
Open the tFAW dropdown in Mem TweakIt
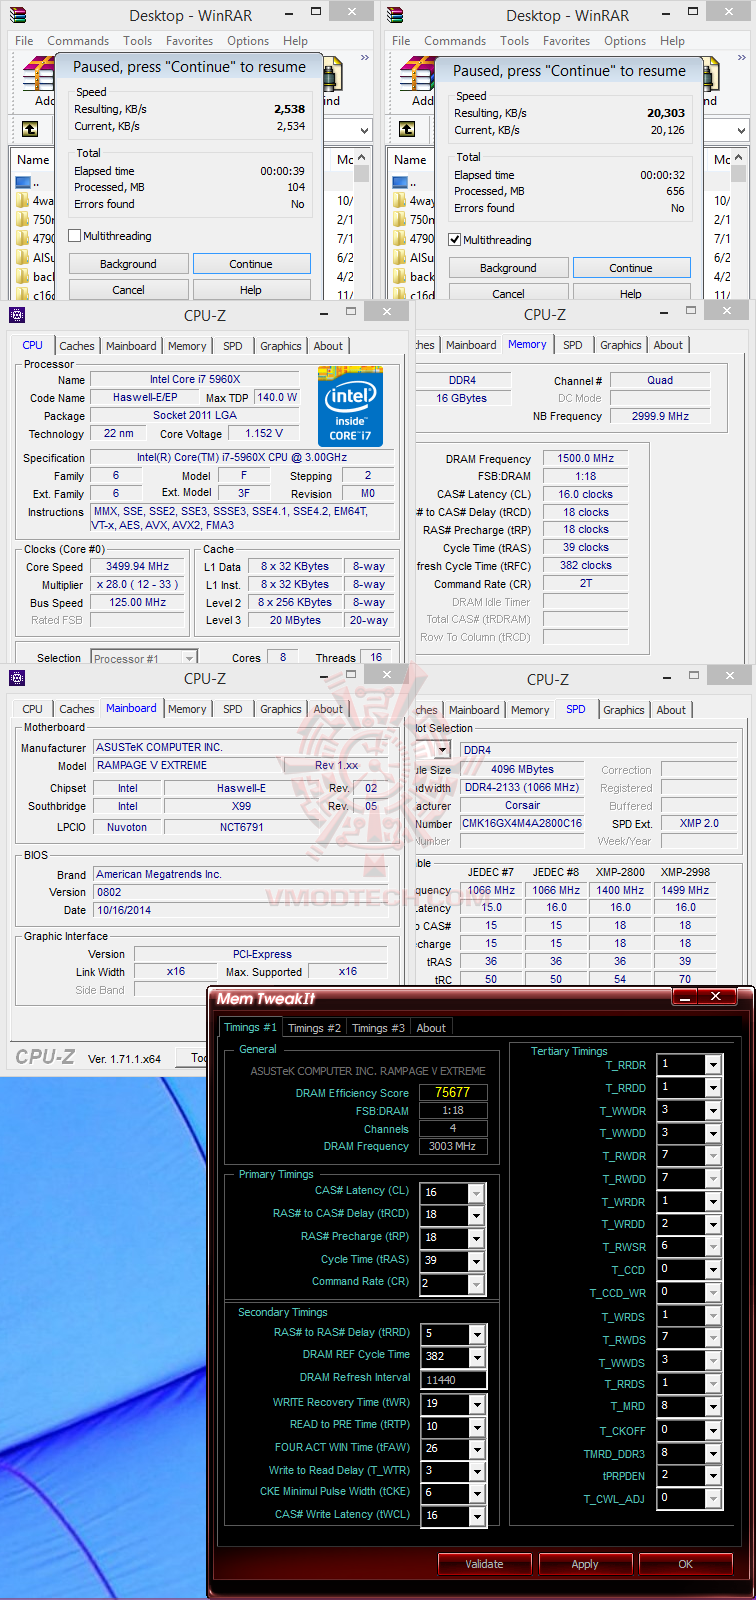point(478,1448)
